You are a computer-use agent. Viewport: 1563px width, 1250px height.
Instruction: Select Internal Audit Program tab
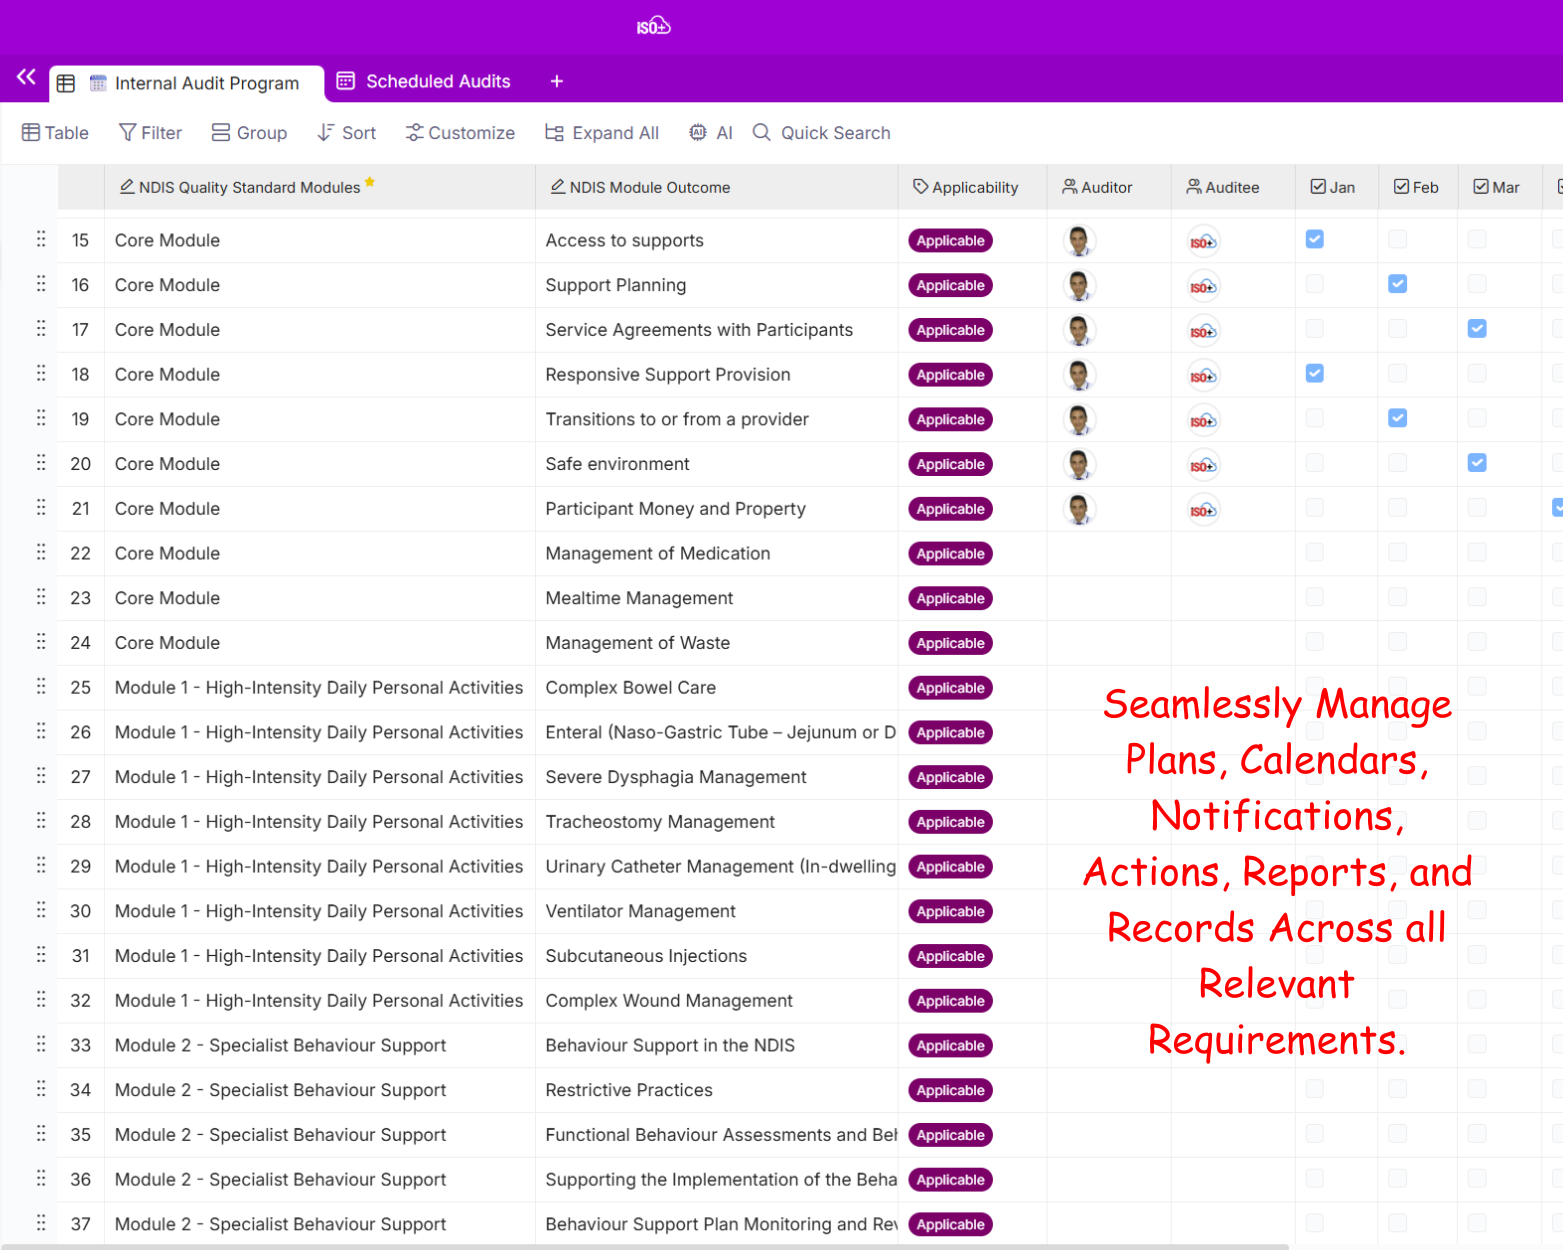(205, 83)
